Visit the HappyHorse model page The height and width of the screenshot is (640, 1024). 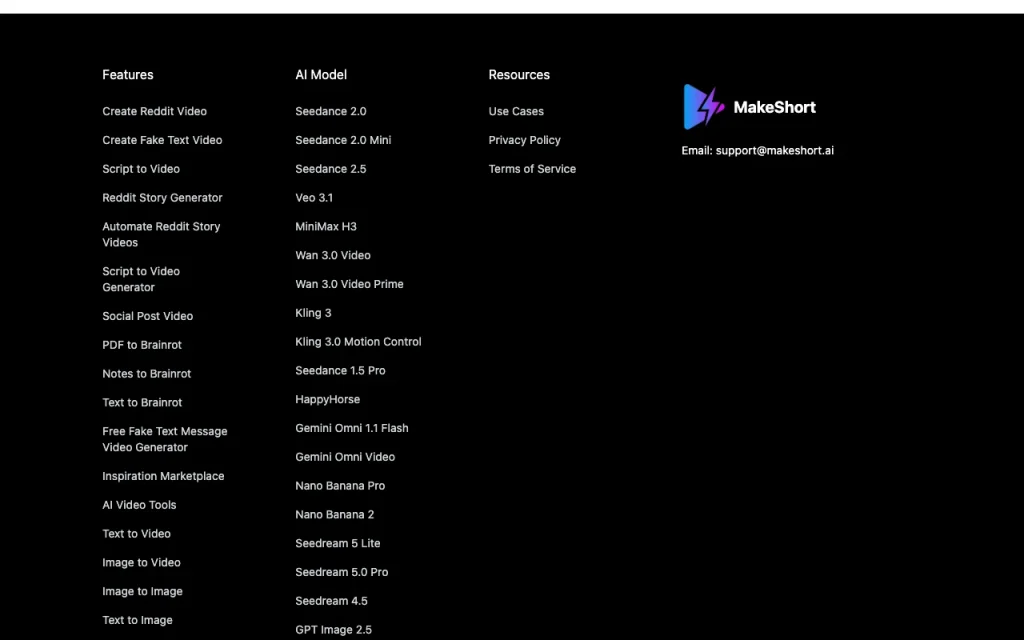point(327,399)
